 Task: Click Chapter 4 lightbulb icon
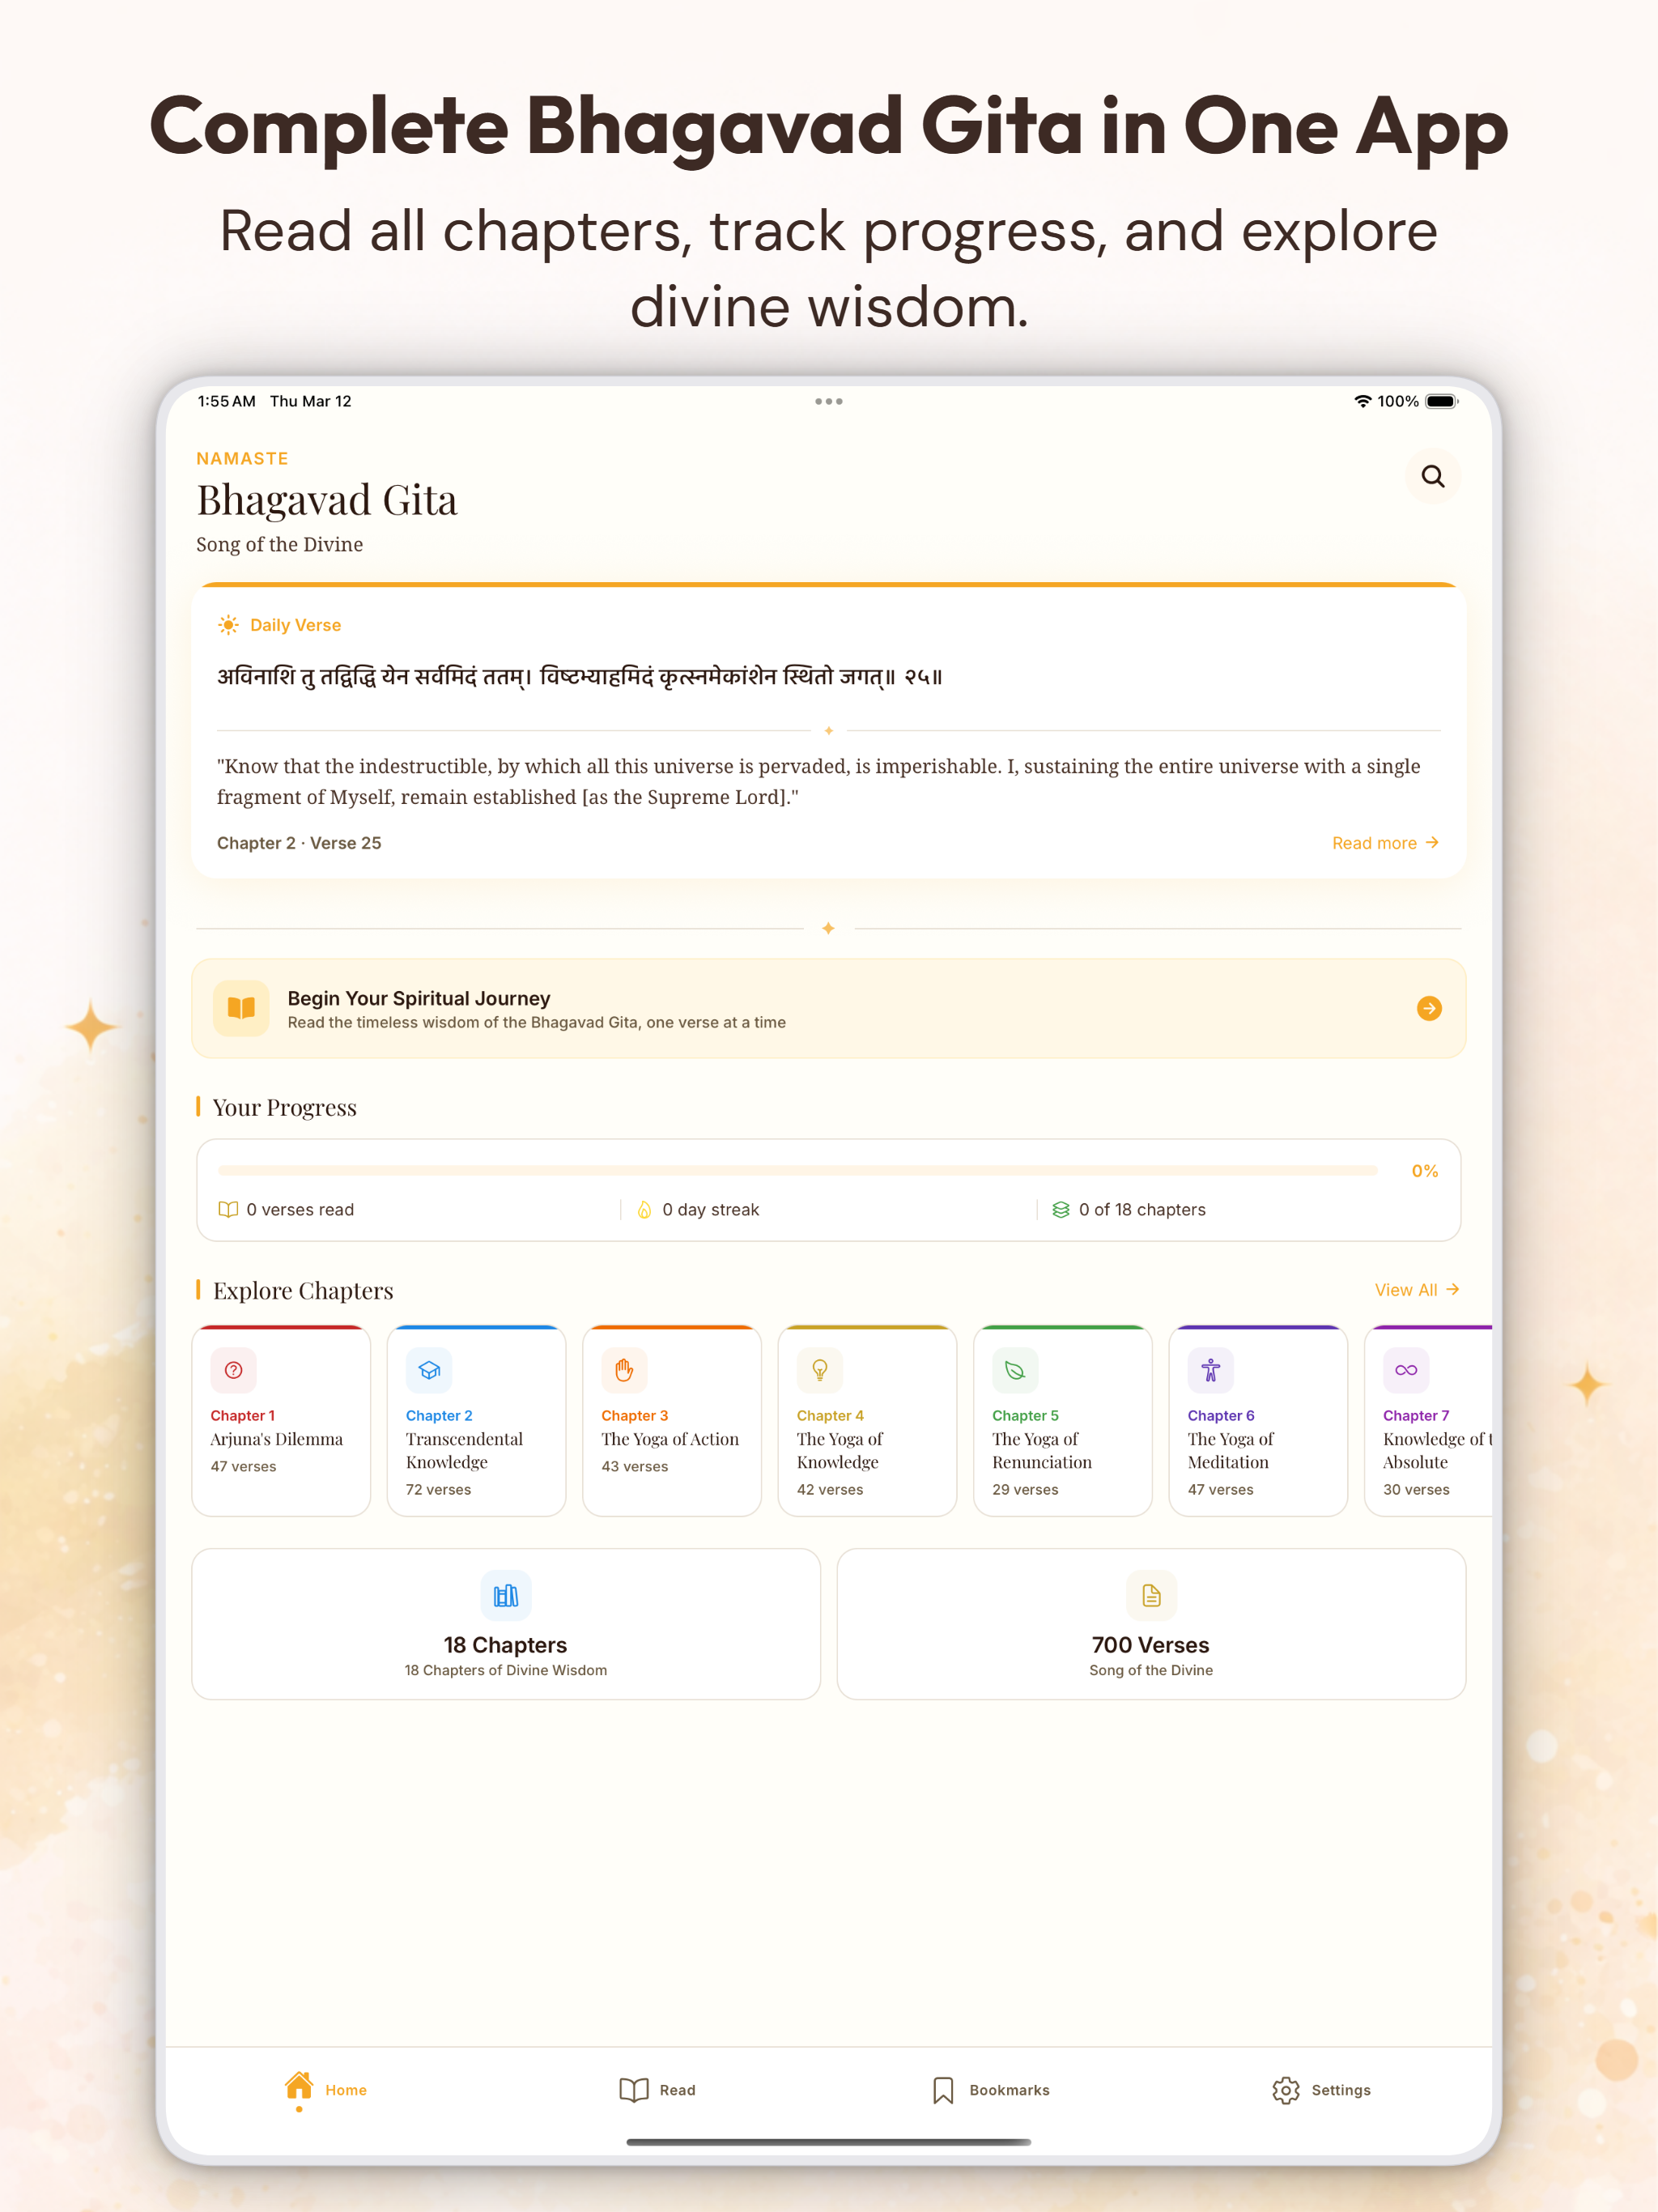tap(820, 1370)
